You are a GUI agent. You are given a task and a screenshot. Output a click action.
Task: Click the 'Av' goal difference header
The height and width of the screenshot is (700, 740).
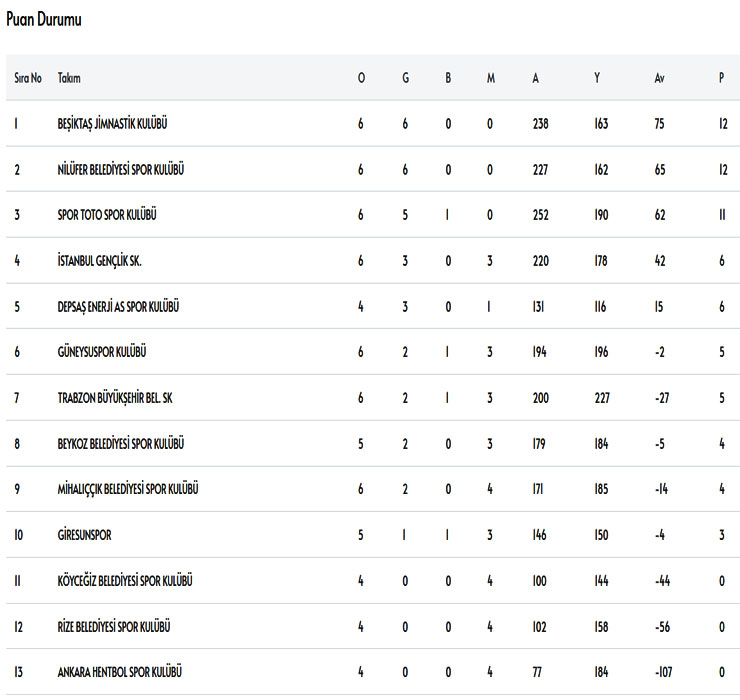[659, 78]
